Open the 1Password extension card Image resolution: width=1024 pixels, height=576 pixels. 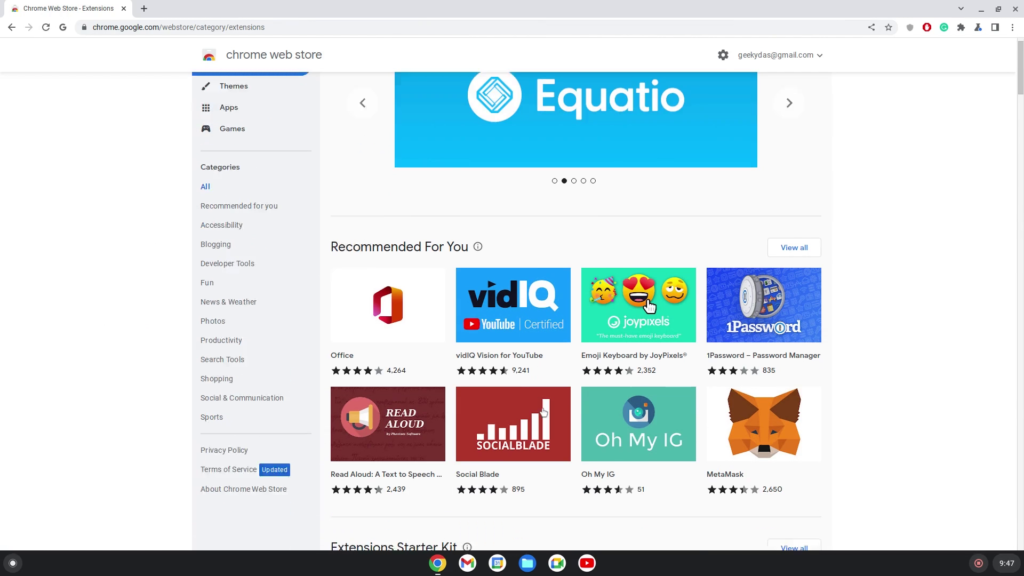764,322
